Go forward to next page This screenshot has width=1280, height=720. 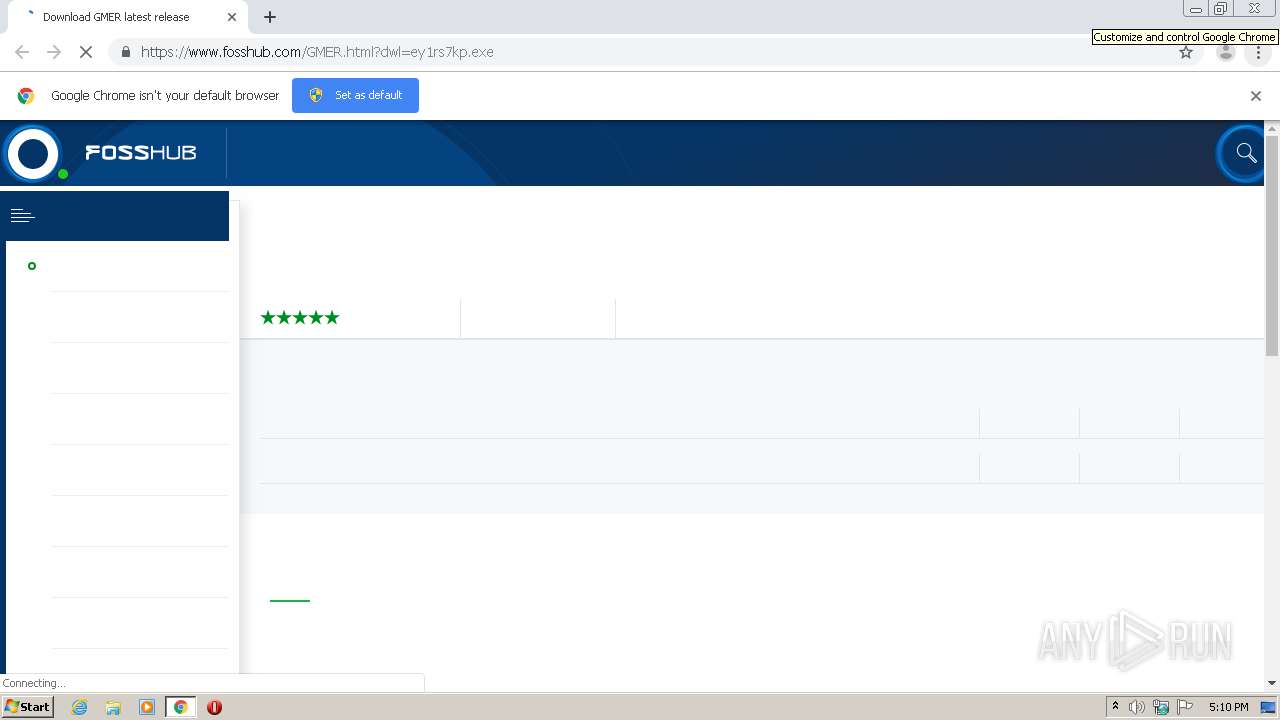click(54, 52)
